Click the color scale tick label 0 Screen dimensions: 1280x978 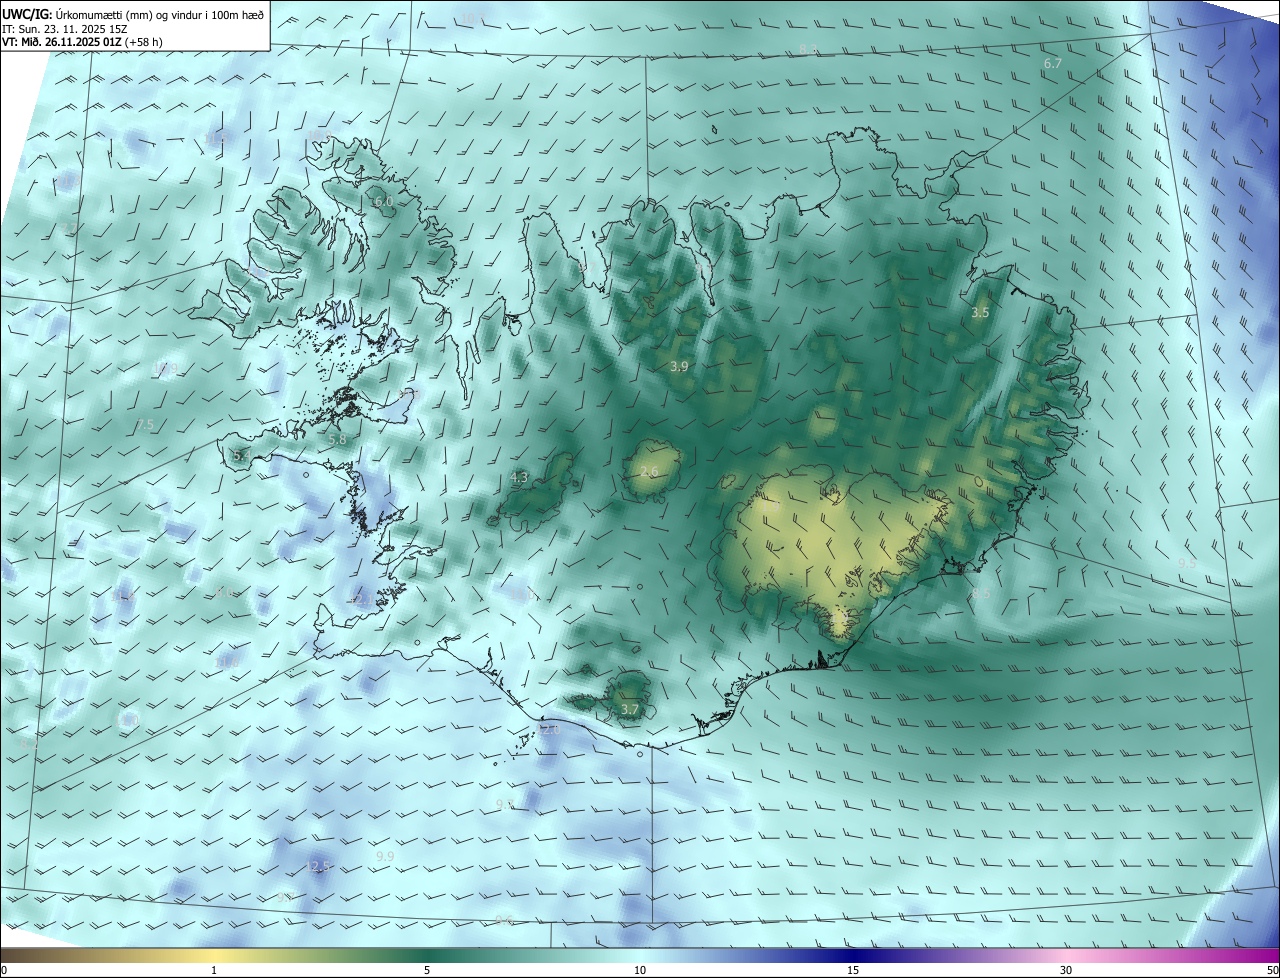tap(4, 970)
